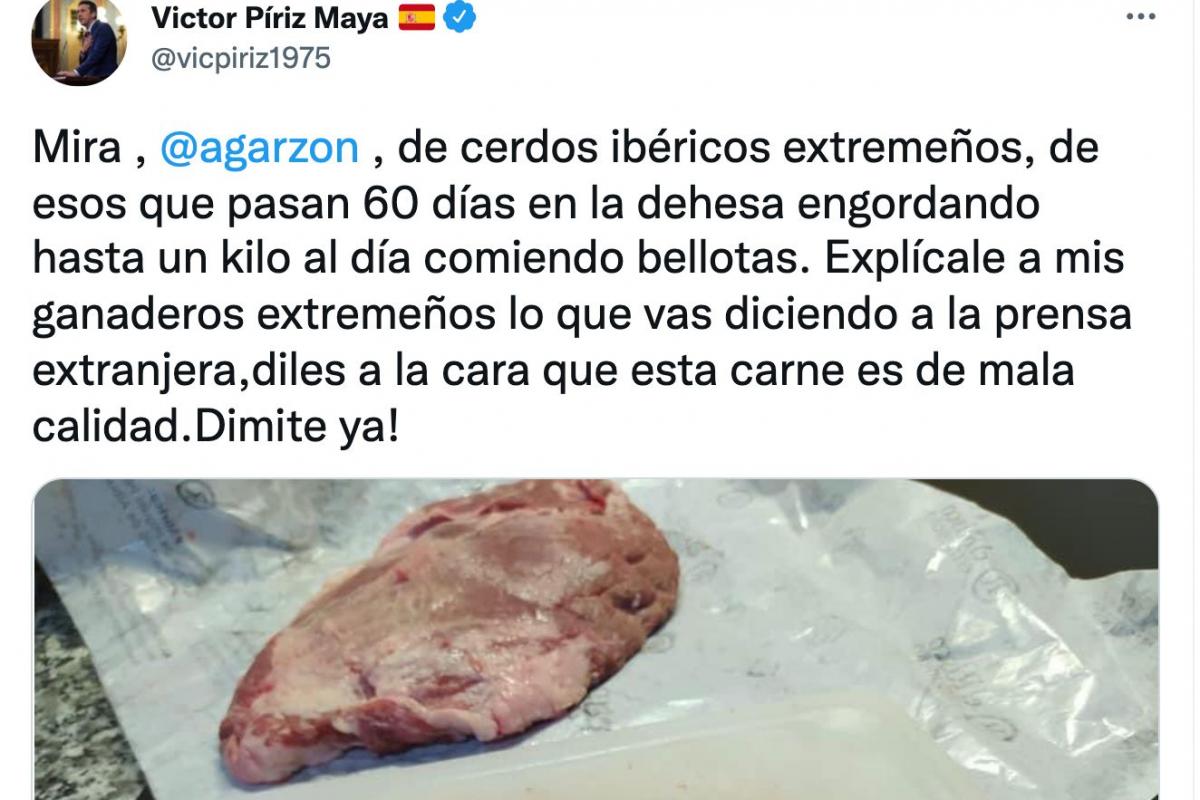This screenshot has width=1200, height=800.
Task: Open the @agarzon mention link
Action: tap(258, 149)
